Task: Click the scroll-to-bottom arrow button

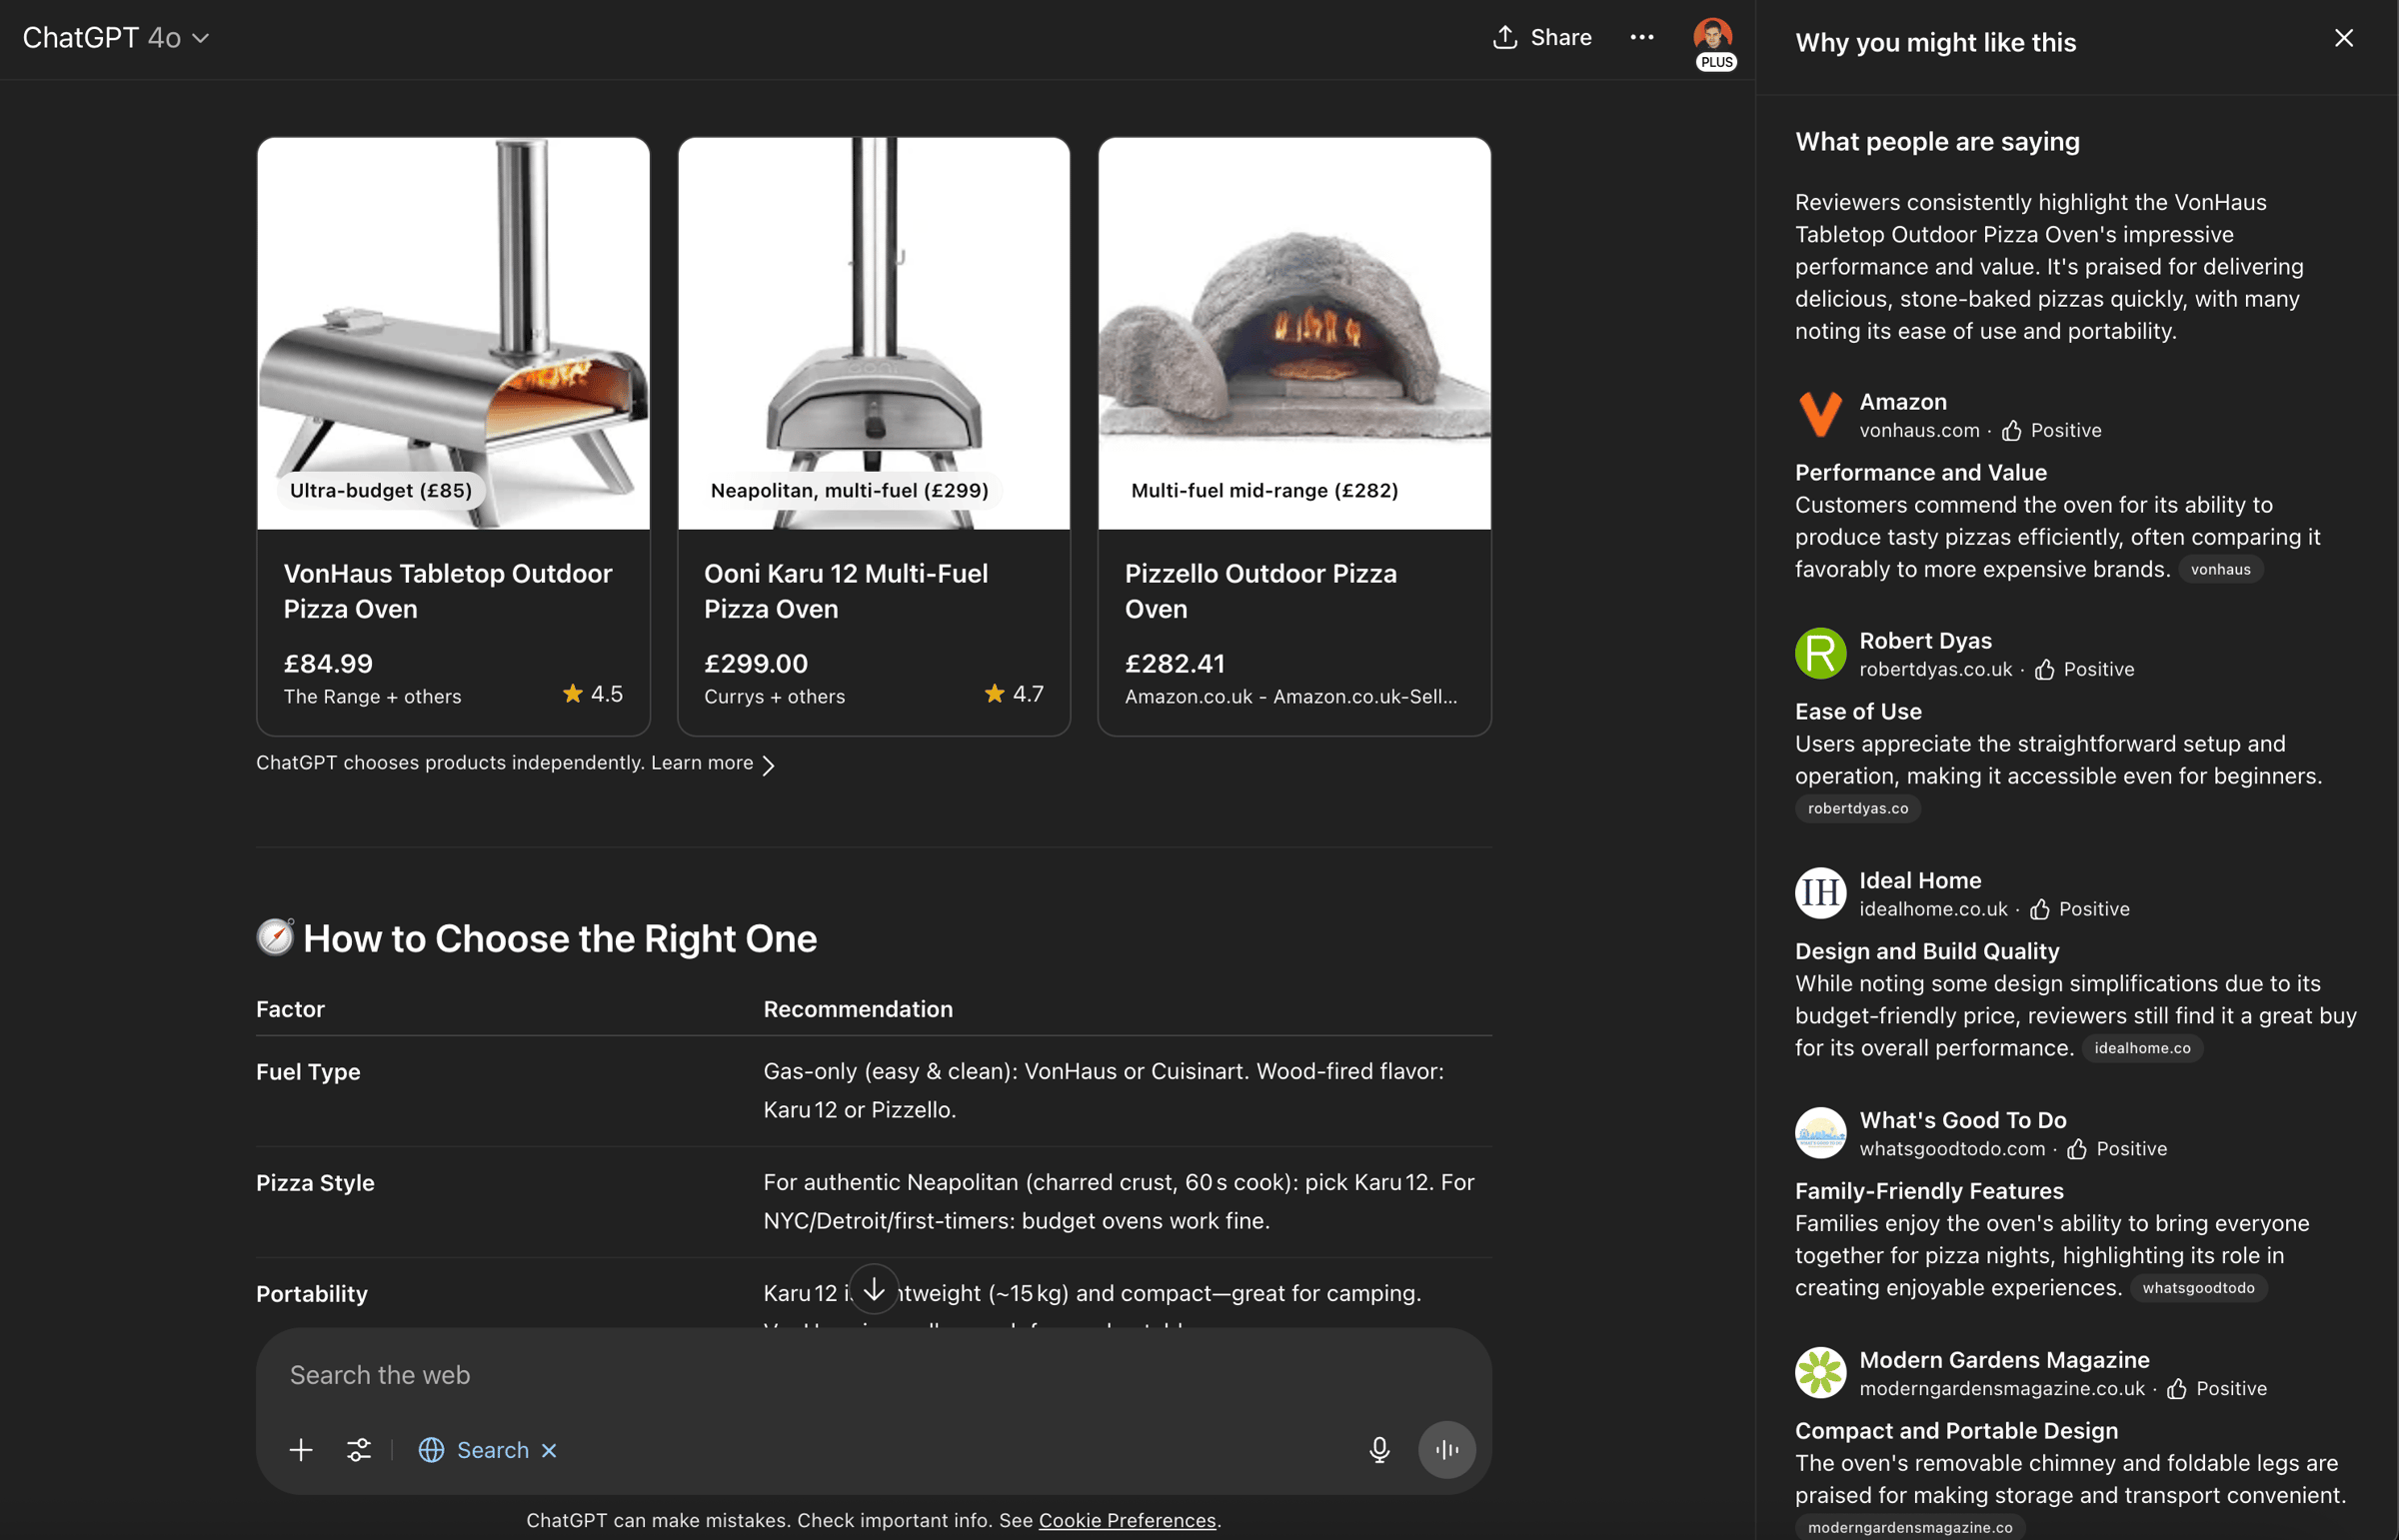Action: 874,1289
